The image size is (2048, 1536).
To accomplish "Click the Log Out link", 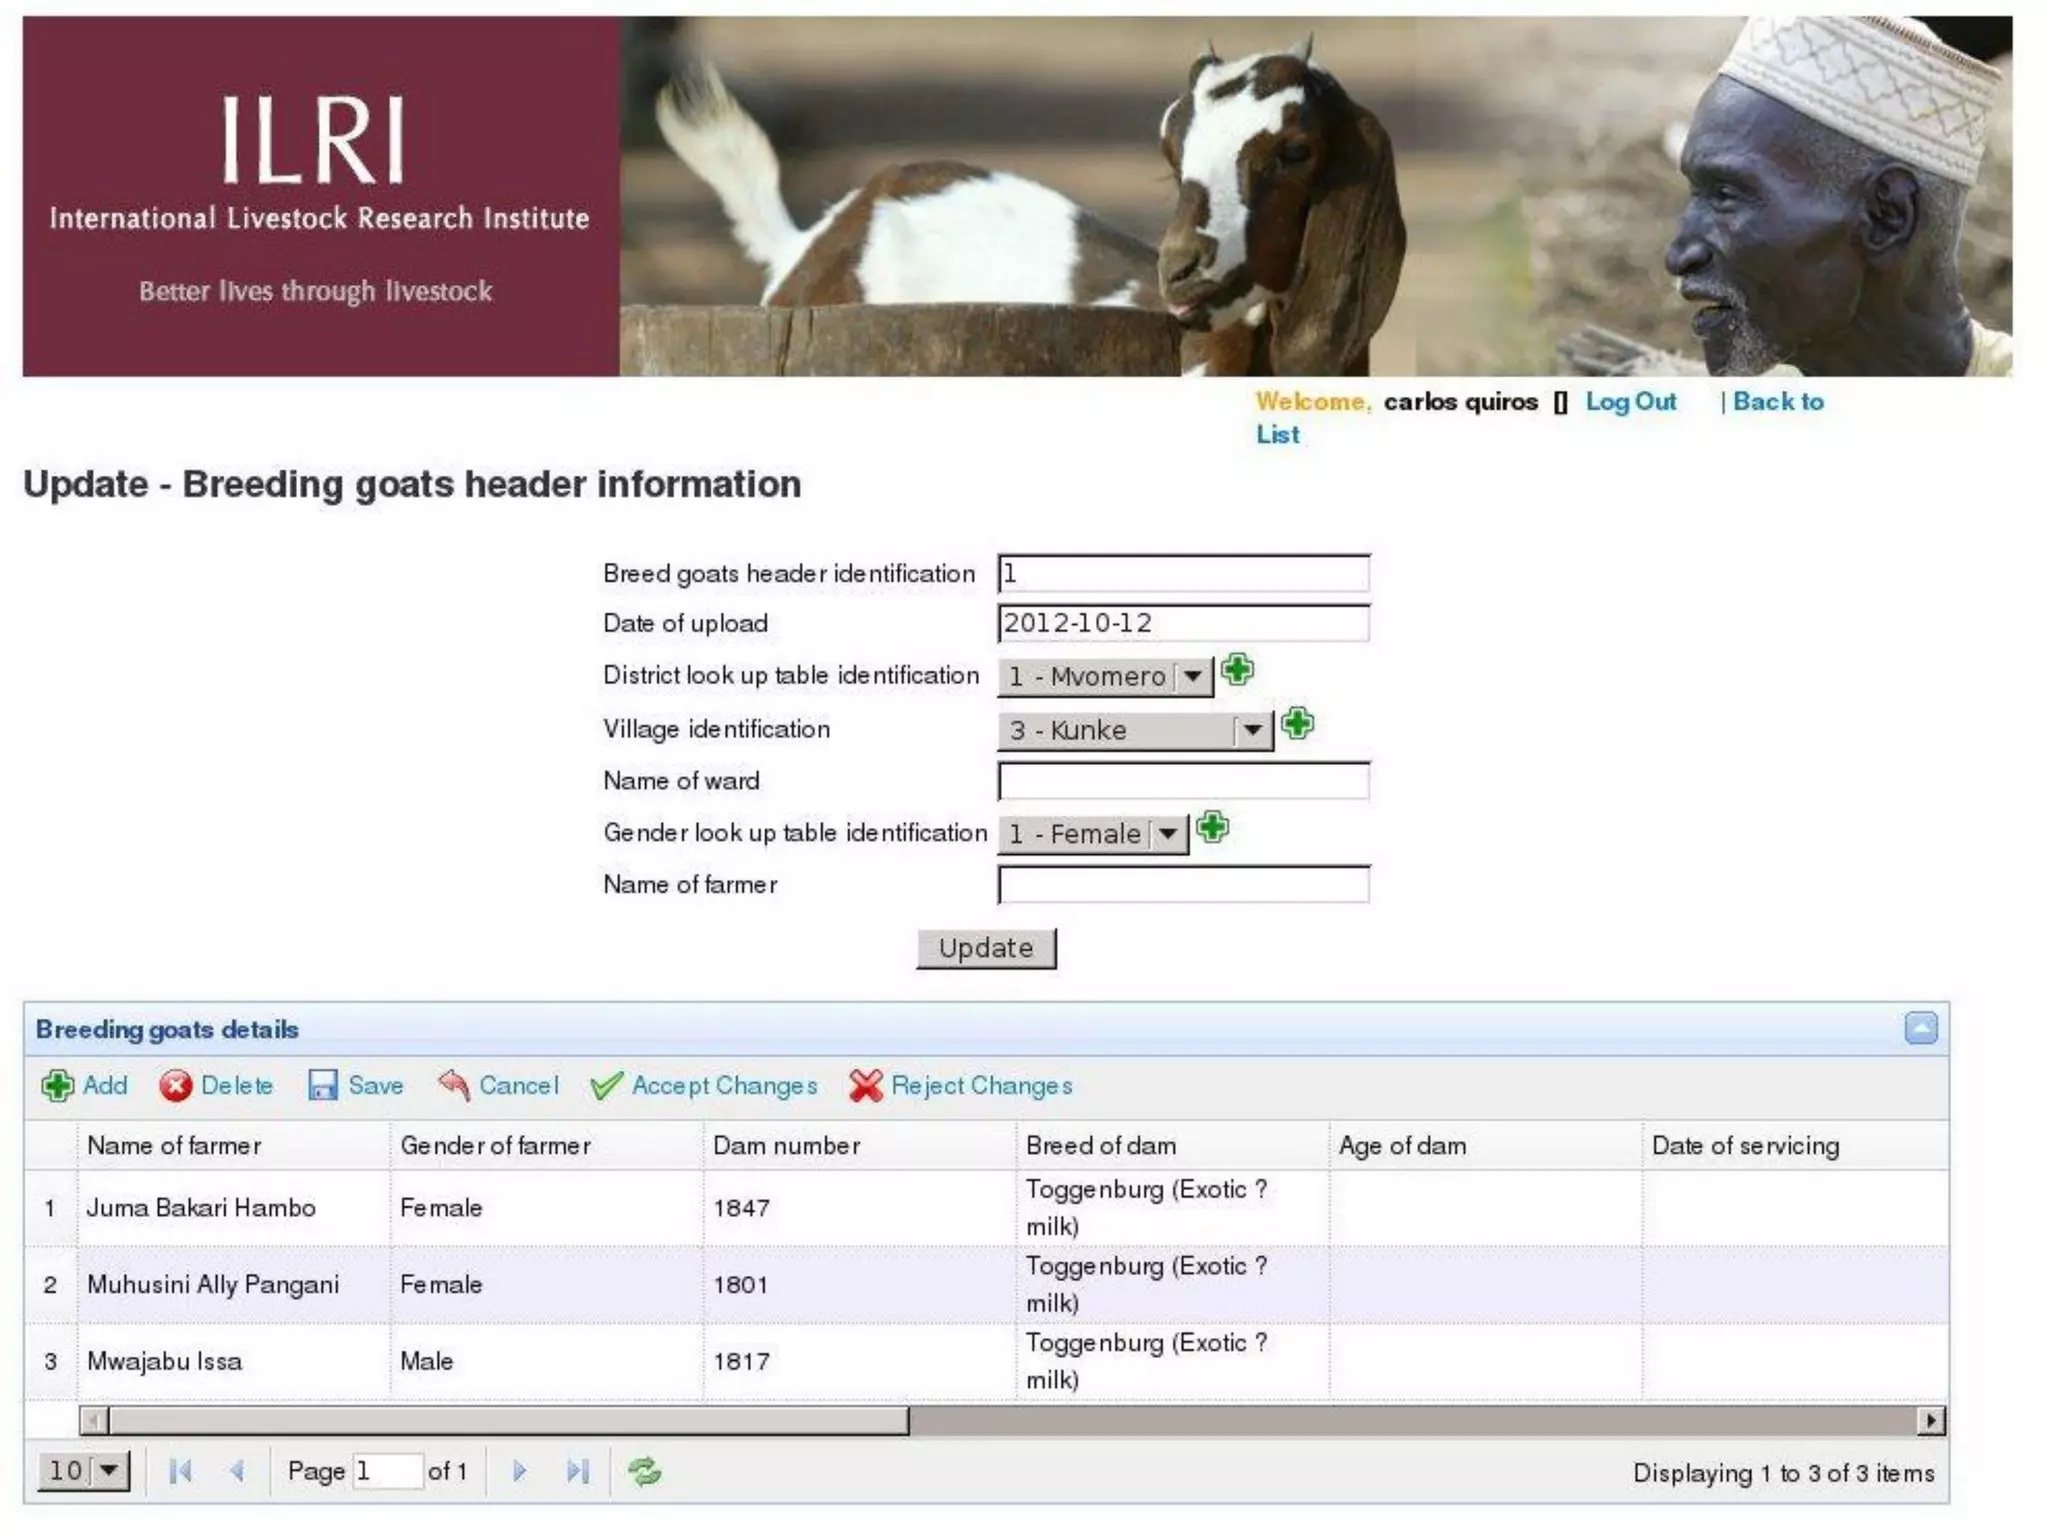I will 1630,402.
